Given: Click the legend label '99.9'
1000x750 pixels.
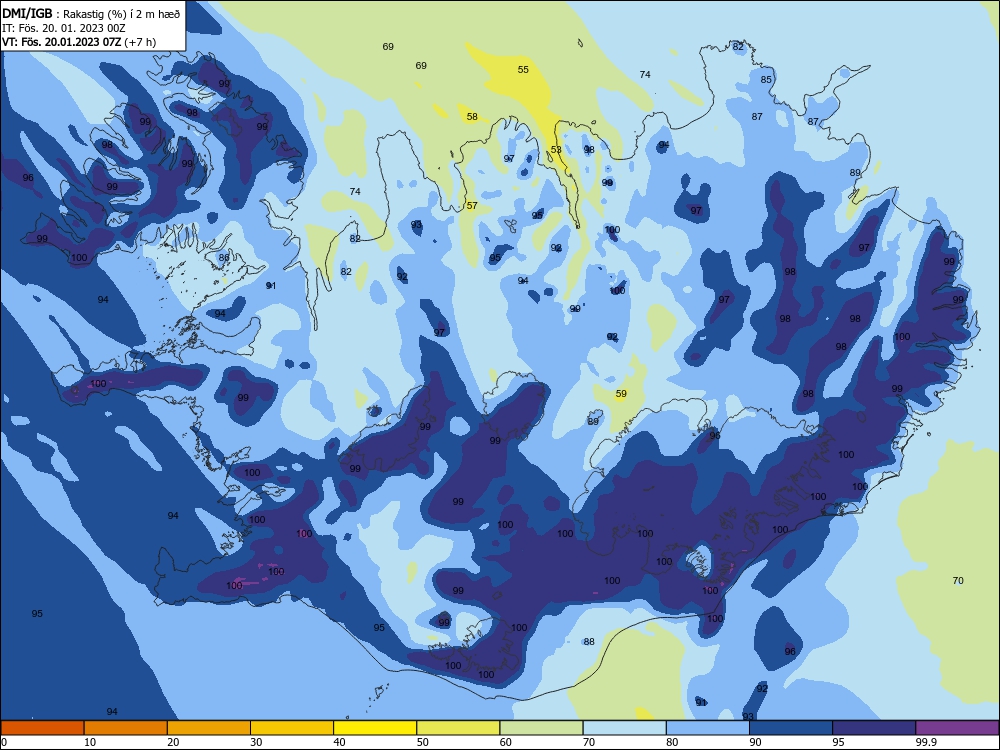Looking at the screenshot, I should [x=925, y=742].
